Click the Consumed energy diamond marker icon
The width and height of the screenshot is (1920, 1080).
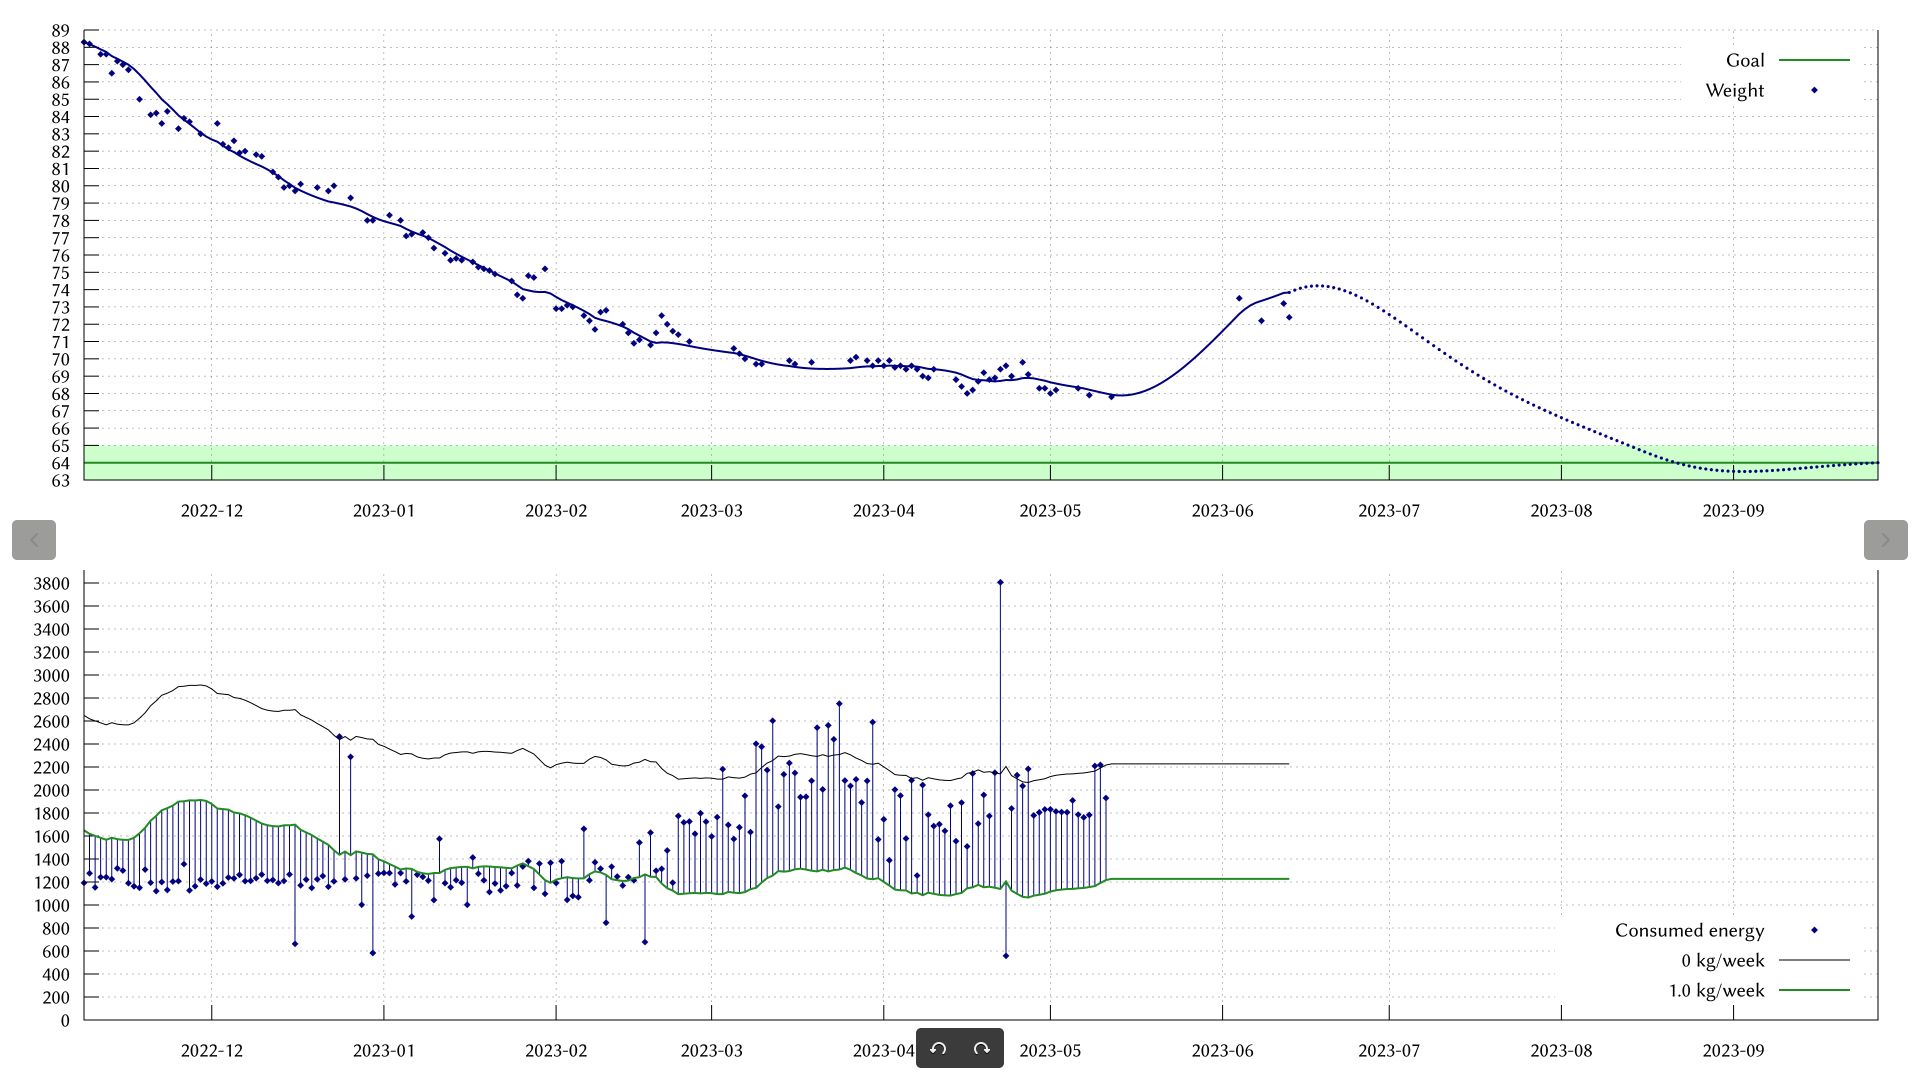click(x=1814, y=930)
